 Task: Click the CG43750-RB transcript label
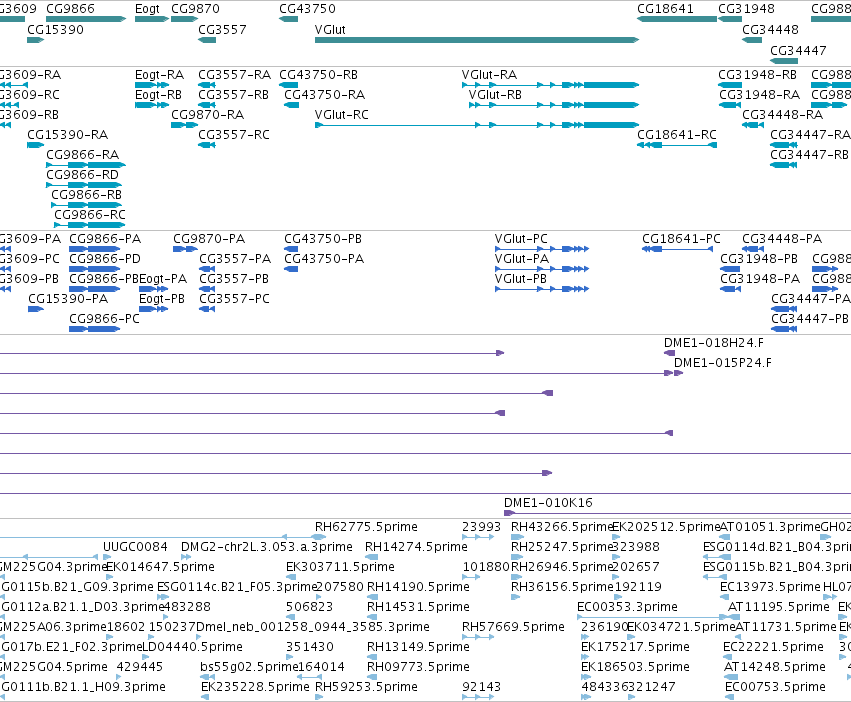pyautogui.click(x=319, y=75)
